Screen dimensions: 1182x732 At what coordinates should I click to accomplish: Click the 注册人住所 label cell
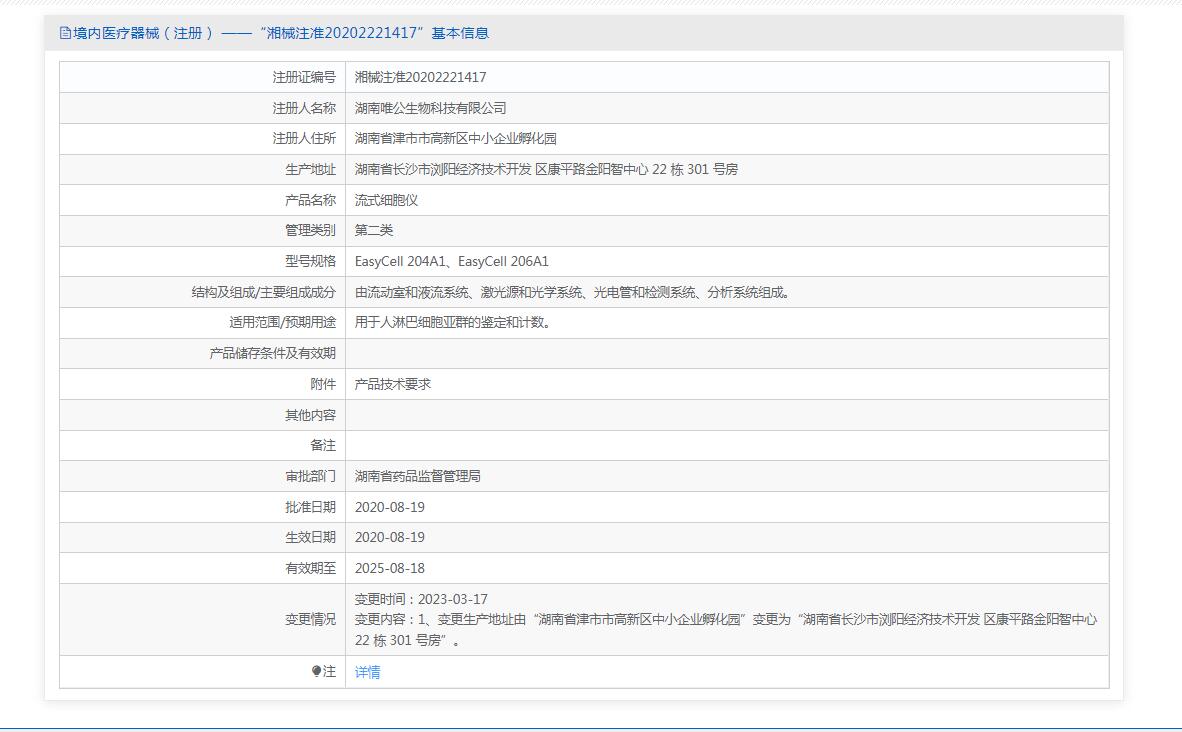coord(203,139)
